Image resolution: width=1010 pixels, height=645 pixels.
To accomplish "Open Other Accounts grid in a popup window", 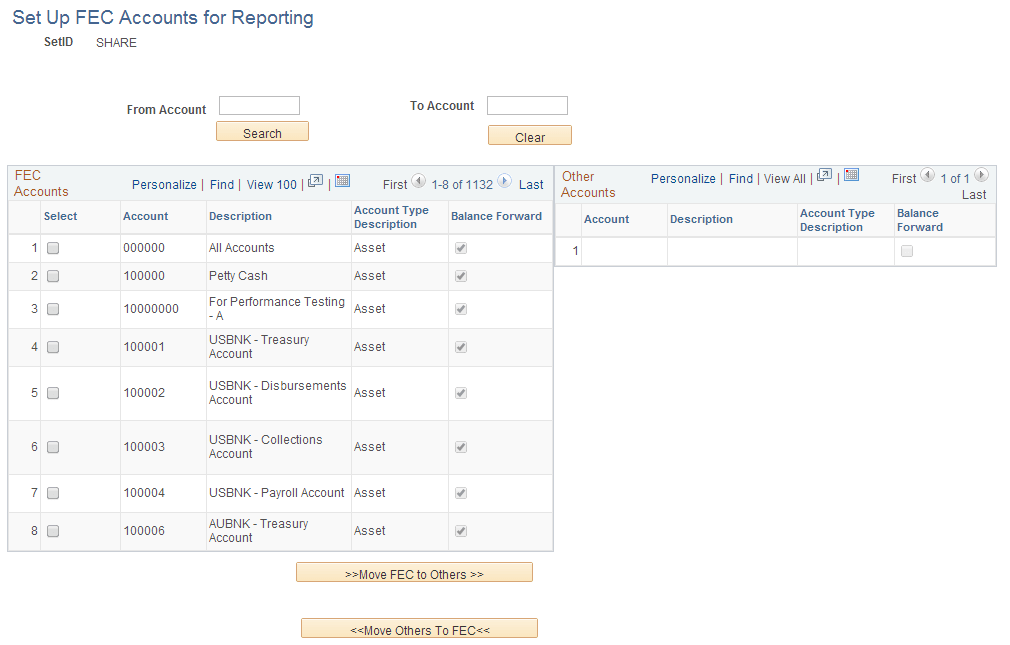I will pos(824,176).
